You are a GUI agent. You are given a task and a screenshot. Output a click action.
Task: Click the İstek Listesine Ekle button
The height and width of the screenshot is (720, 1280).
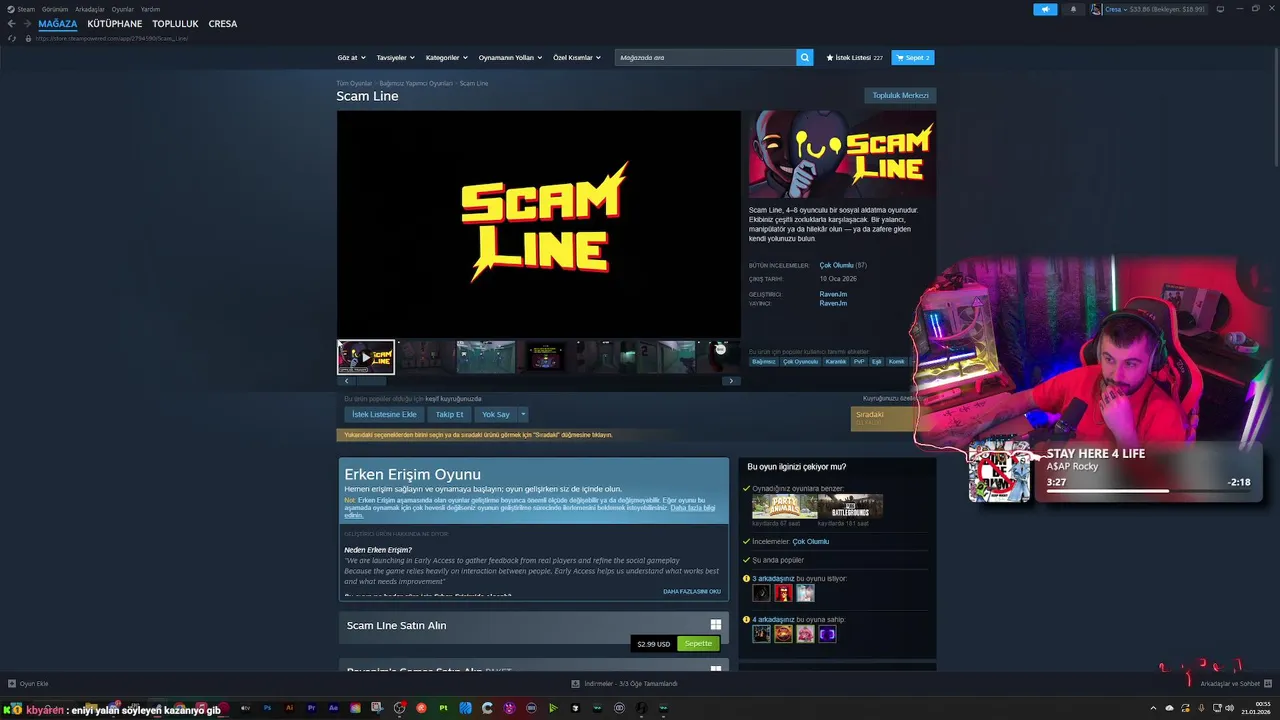coord(384,414)
